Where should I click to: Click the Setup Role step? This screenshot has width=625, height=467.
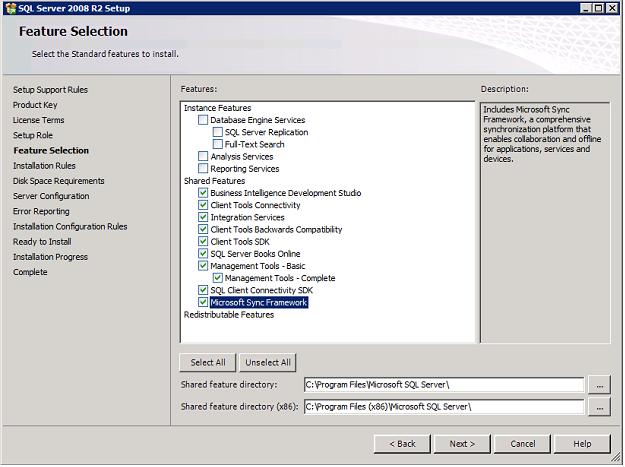(x=33, y=135)
